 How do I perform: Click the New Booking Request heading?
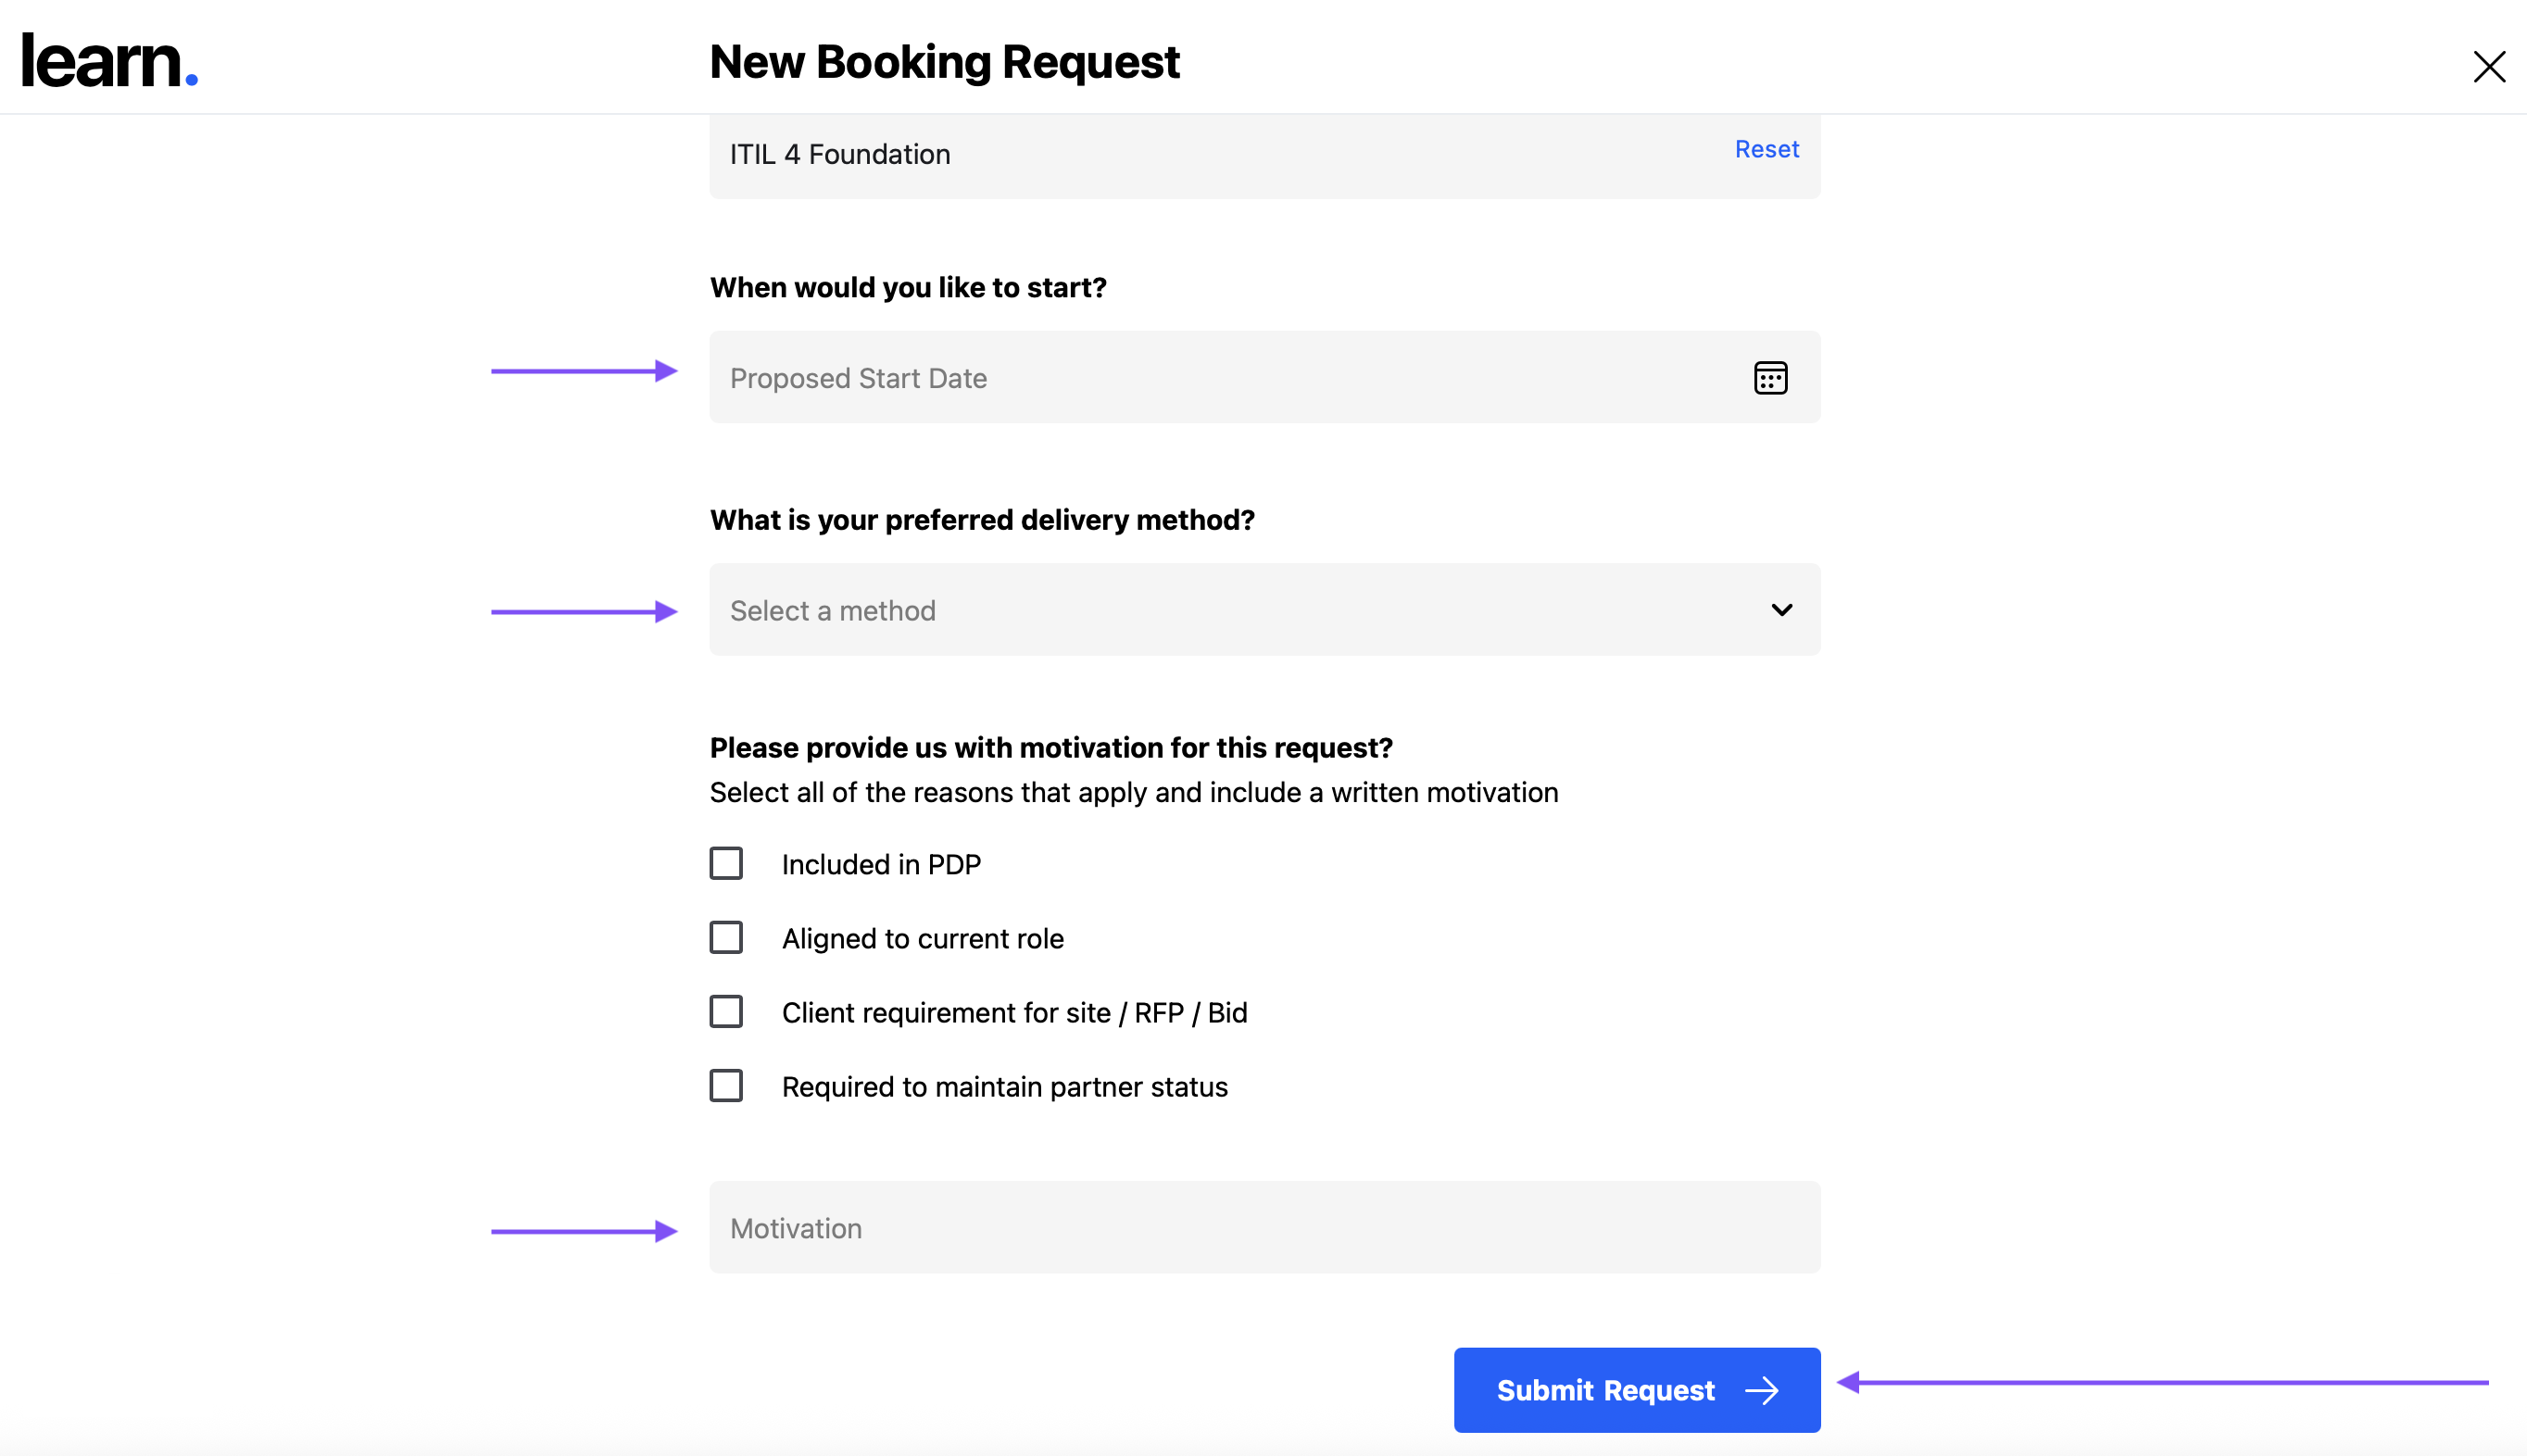(x=944, y=62)
